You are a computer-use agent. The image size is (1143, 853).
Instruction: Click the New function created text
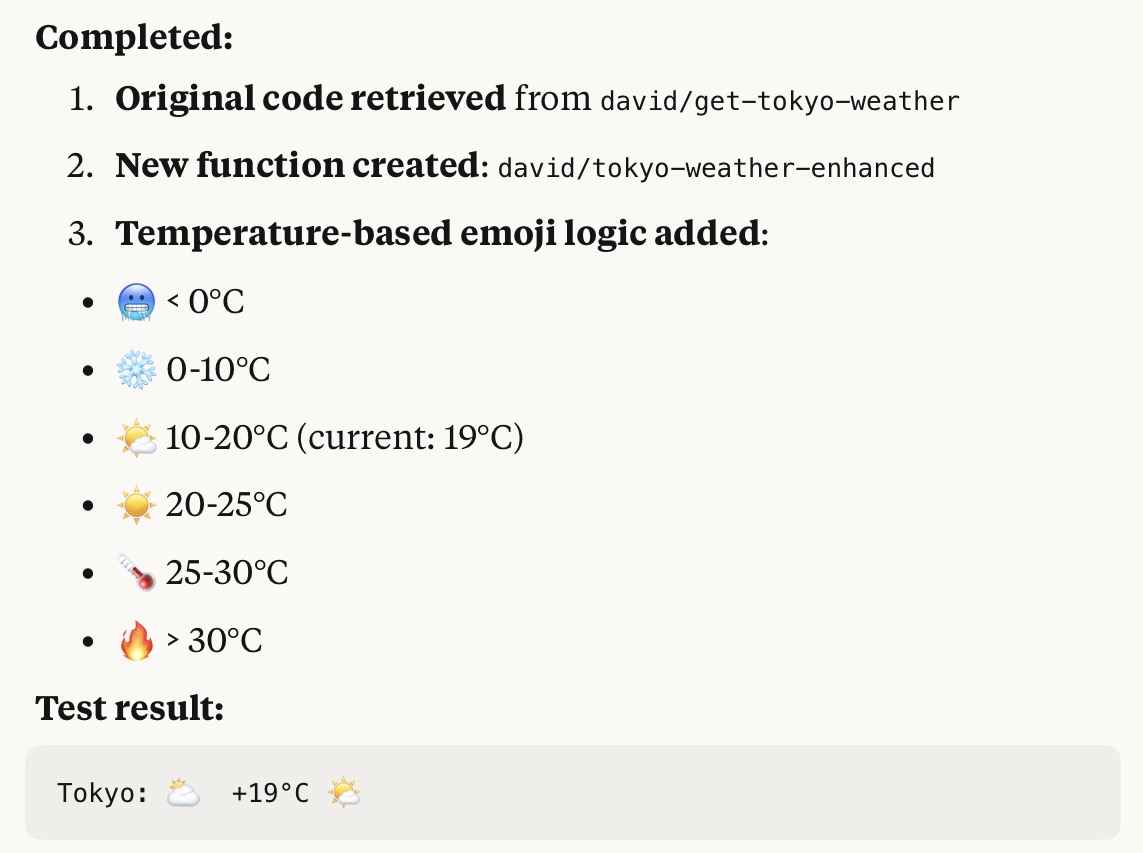[x=297, y=166]
